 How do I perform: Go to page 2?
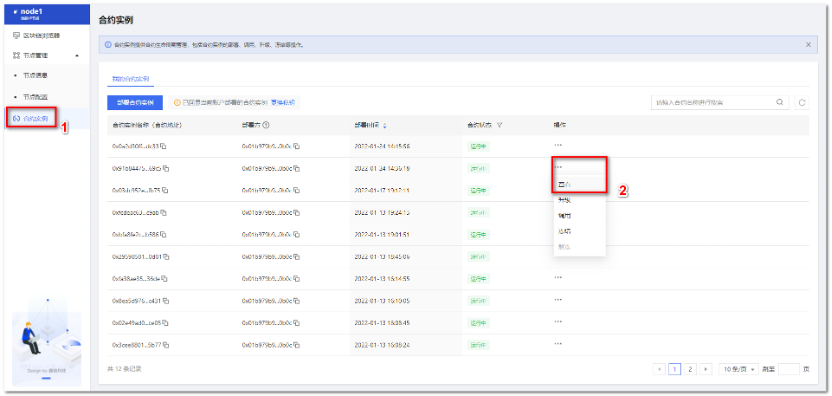(690, 369)
